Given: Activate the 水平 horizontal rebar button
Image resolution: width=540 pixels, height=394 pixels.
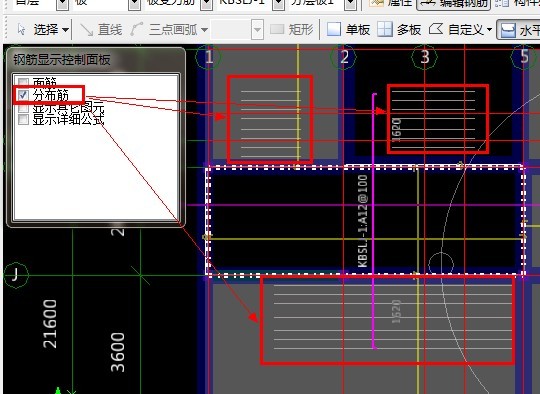Looking at the screenshot, I should (x=518, y=30).
